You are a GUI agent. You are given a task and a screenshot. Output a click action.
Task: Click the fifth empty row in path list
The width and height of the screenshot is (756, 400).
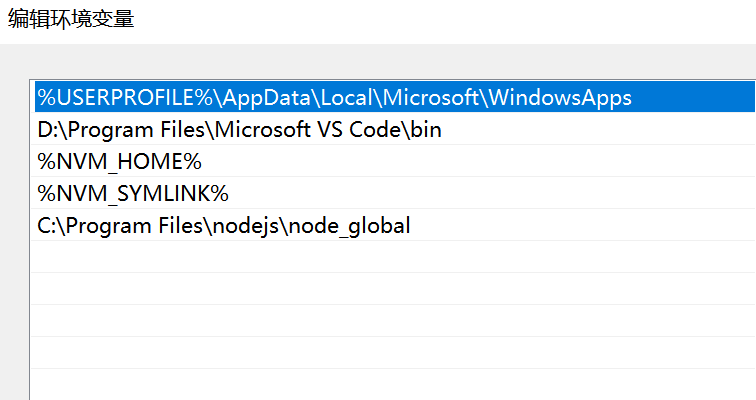(390, 385)
